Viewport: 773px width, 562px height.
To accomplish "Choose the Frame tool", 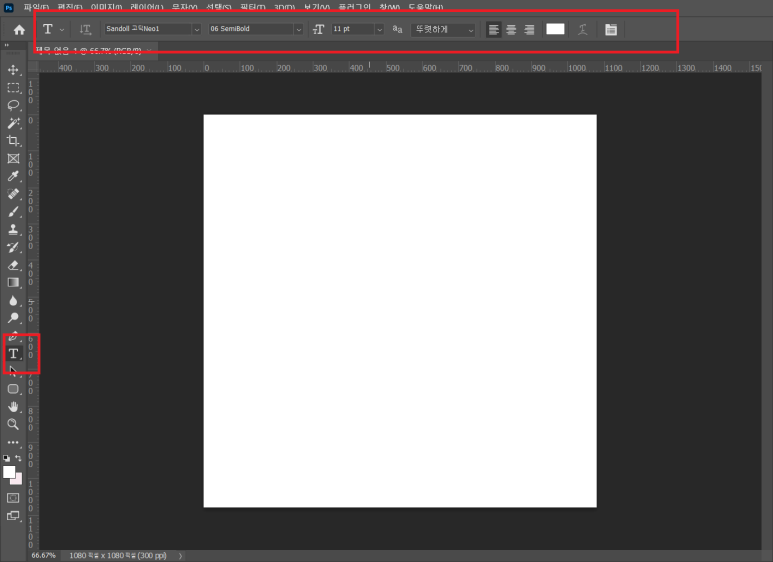I will pyautogui.click(x=13, y=158).
